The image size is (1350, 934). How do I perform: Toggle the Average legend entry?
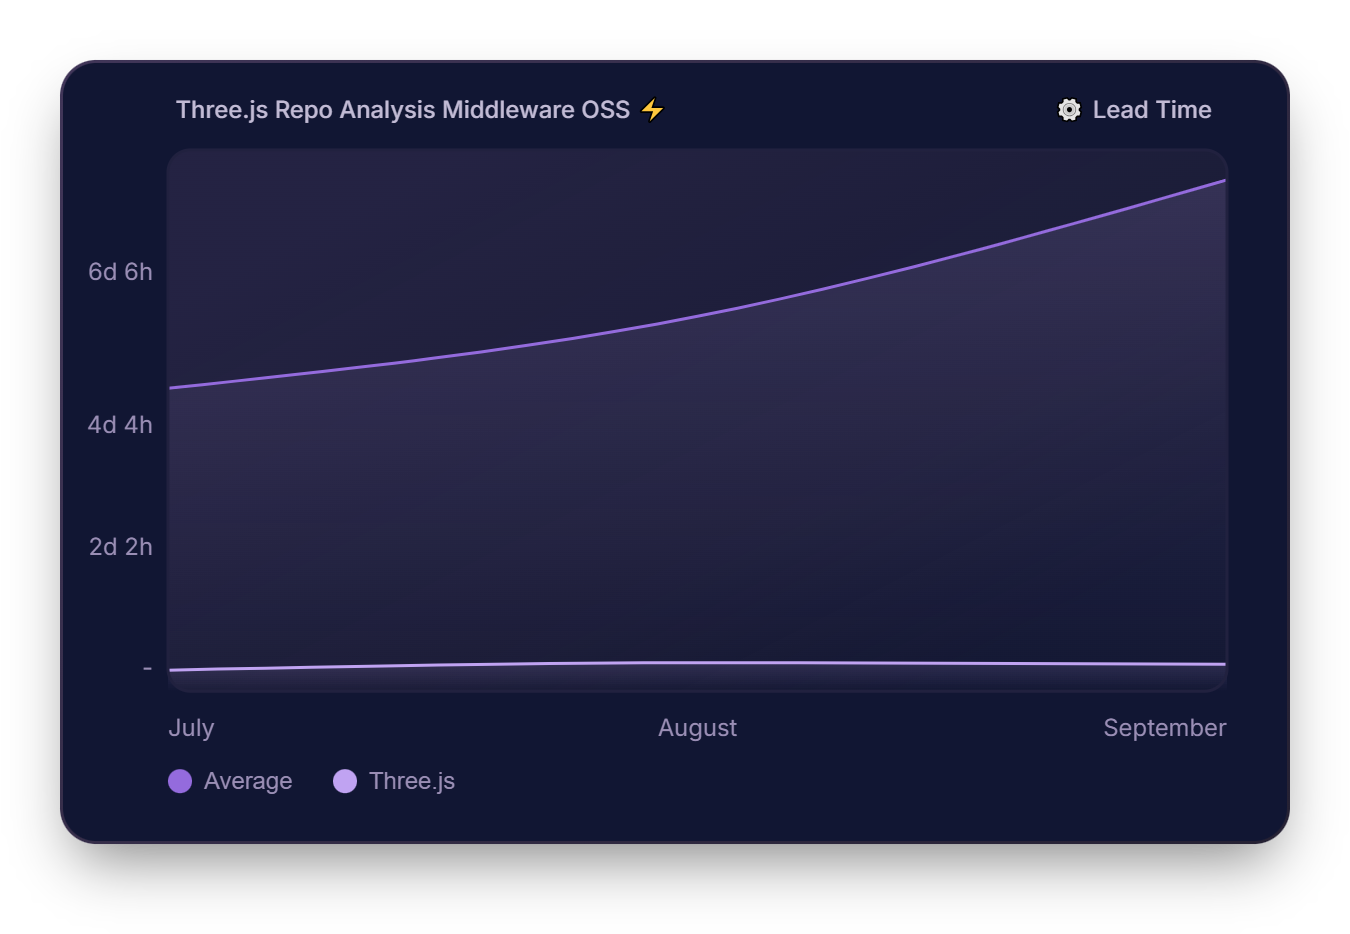230,781
